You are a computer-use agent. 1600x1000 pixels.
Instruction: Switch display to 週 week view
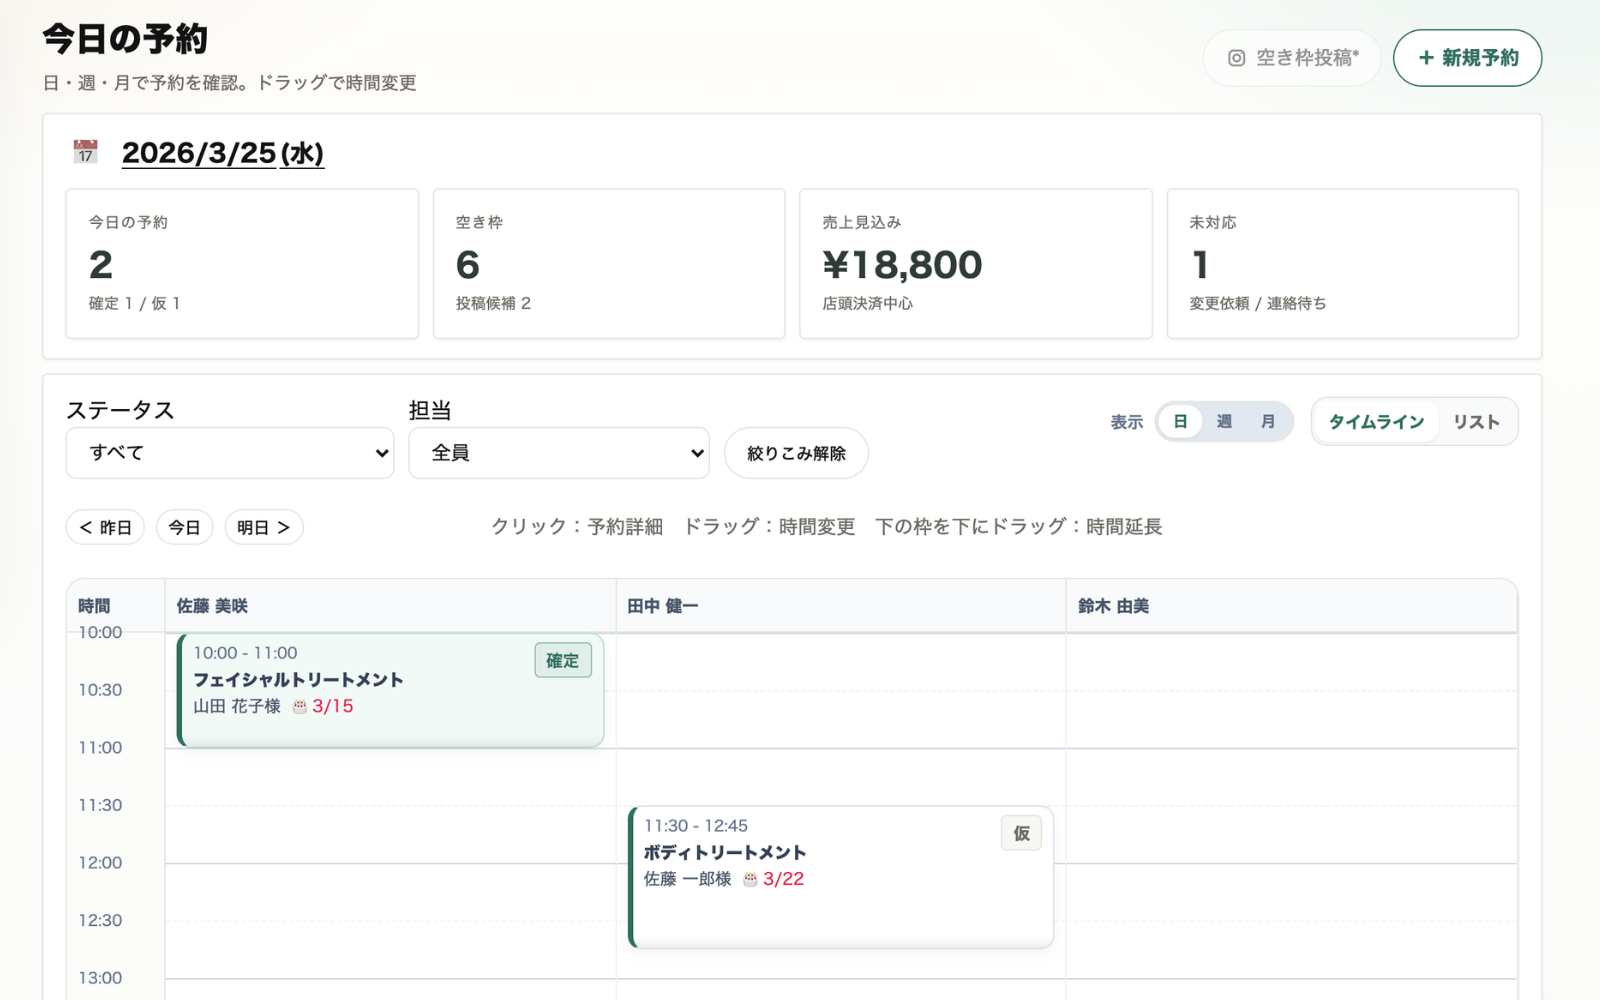[x=1224, y=422]
